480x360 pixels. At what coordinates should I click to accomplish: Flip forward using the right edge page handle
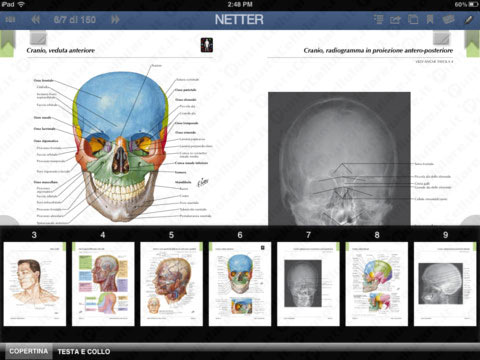pyautogui.click(x=471, y=221)
